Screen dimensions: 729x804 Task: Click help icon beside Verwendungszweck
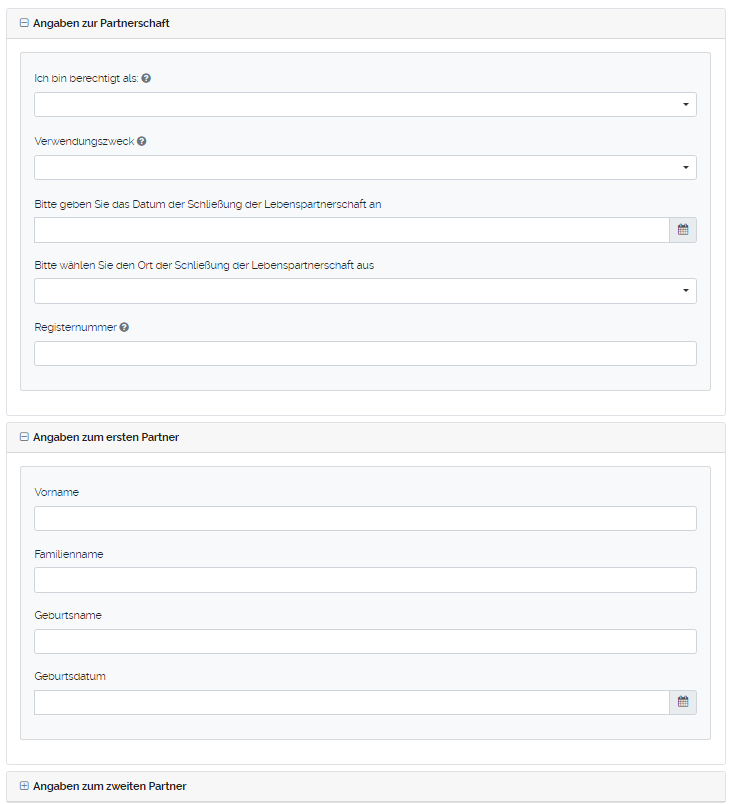point(141,142)
